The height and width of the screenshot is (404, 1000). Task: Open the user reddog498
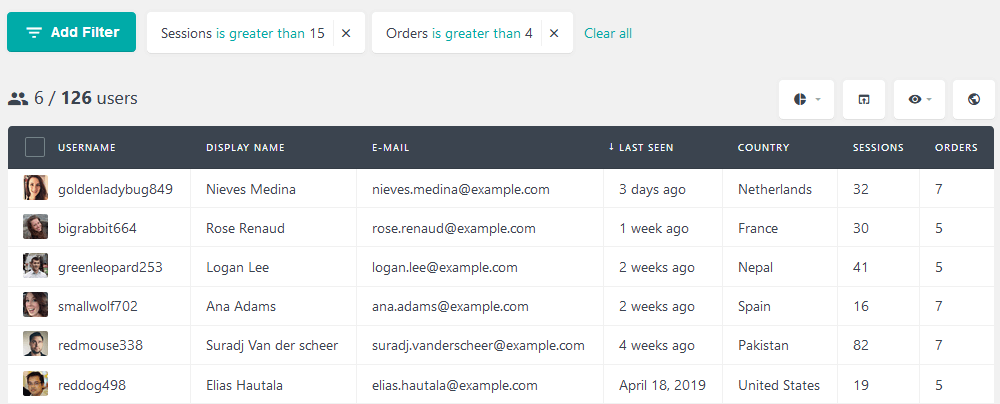92,385
